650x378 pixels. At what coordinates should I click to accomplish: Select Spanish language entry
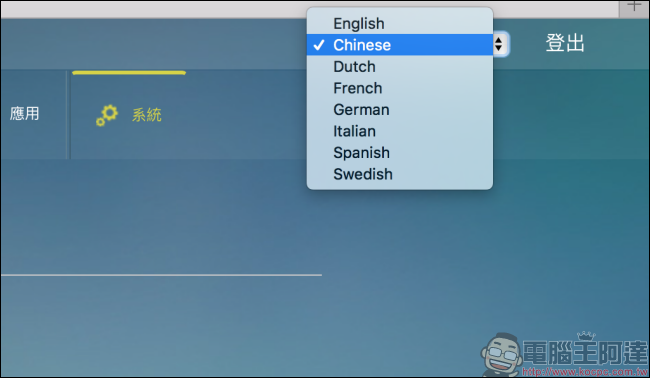pos(400,153)
